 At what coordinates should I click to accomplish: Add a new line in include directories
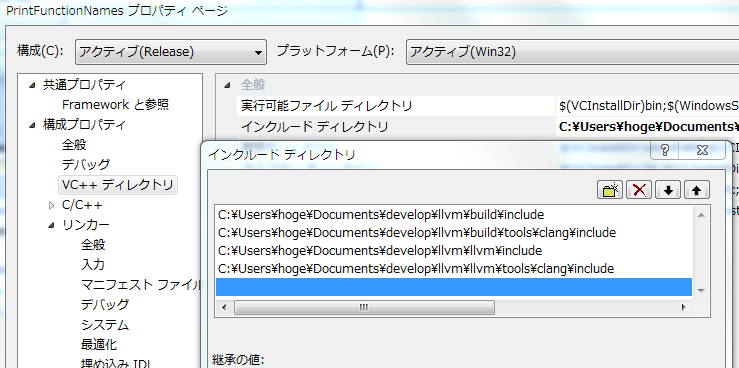pos(610,190)
